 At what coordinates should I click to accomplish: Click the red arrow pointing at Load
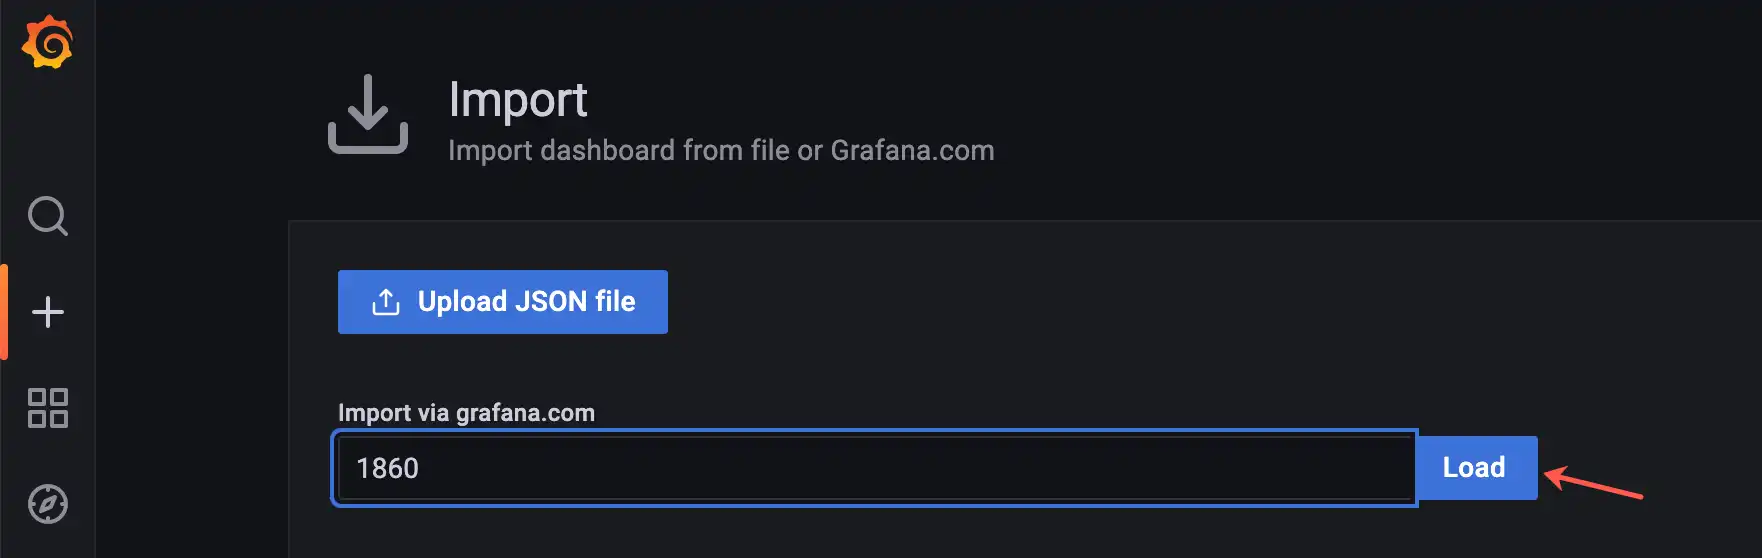point(1594,482)
